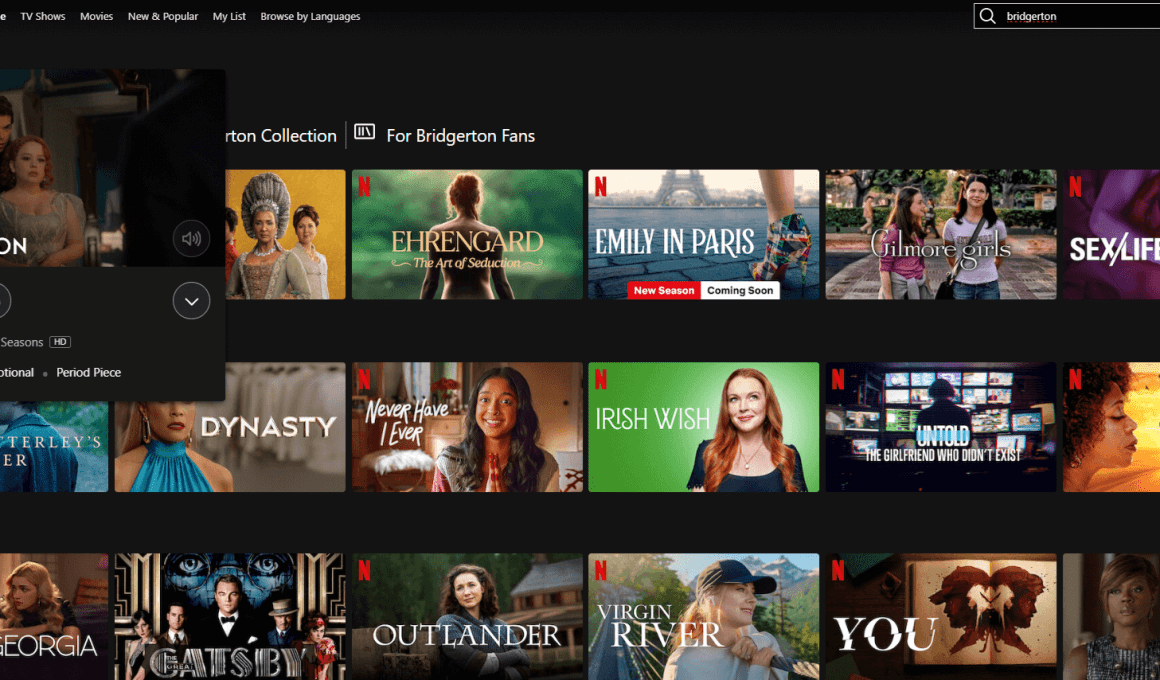Select Browse by Languages

(x=310, y=16)
